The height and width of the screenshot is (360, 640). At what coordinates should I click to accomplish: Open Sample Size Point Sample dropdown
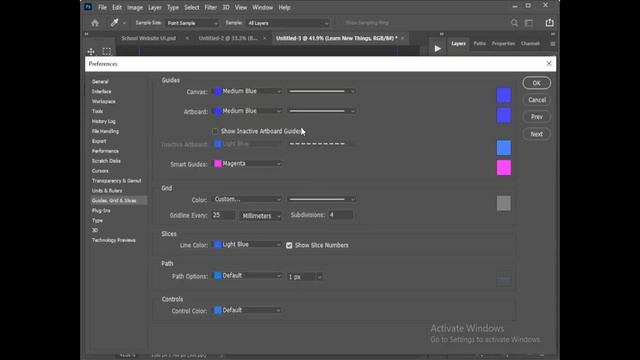192,23
